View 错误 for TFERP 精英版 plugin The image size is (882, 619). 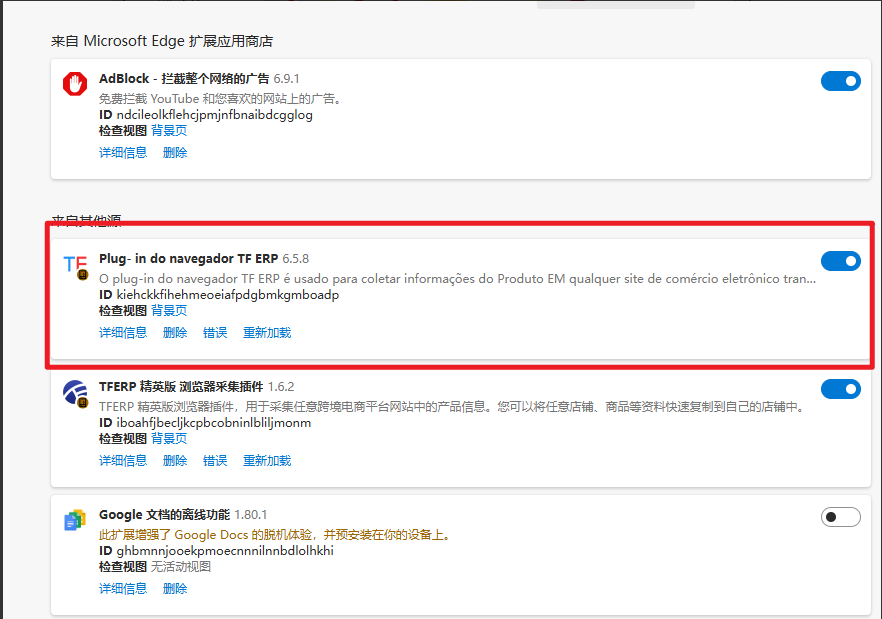coord(215,460)
